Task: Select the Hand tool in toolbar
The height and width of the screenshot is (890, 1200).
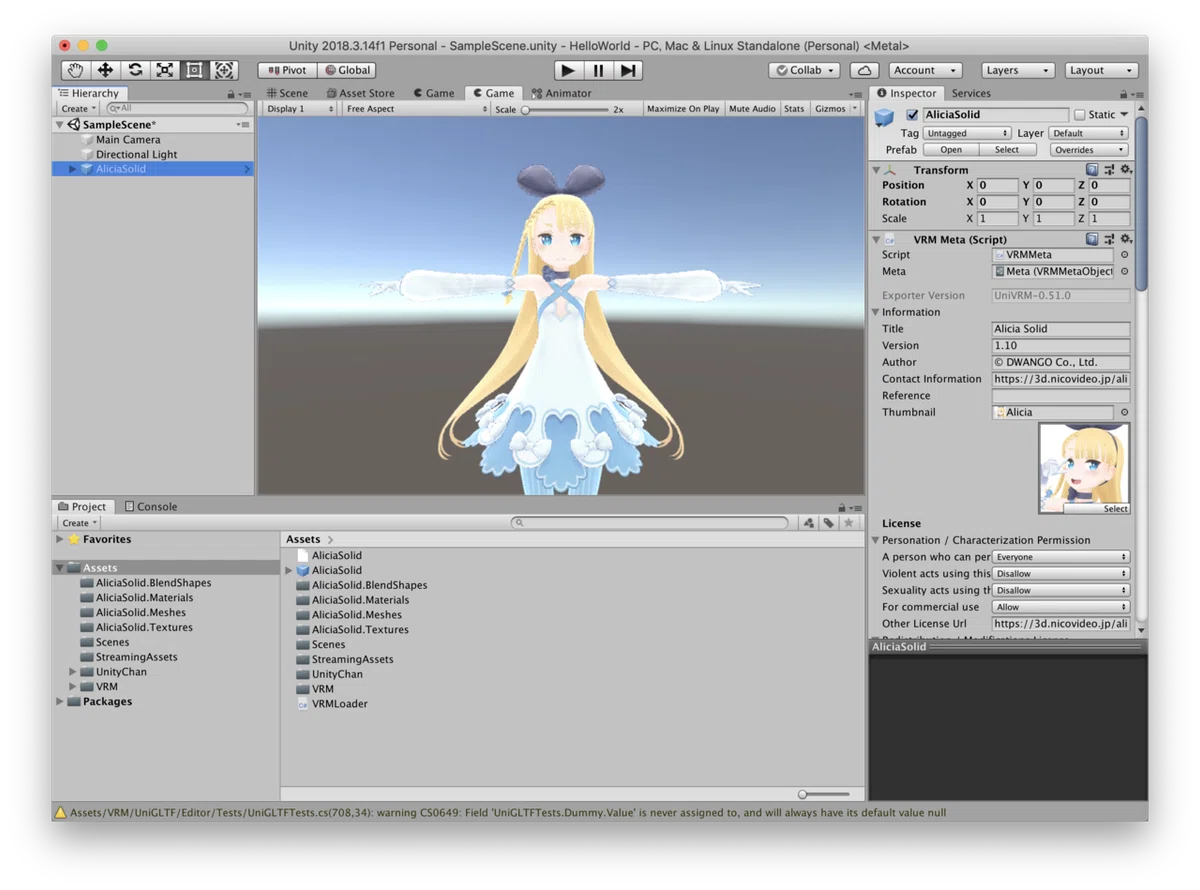Action: coord(75,70)
